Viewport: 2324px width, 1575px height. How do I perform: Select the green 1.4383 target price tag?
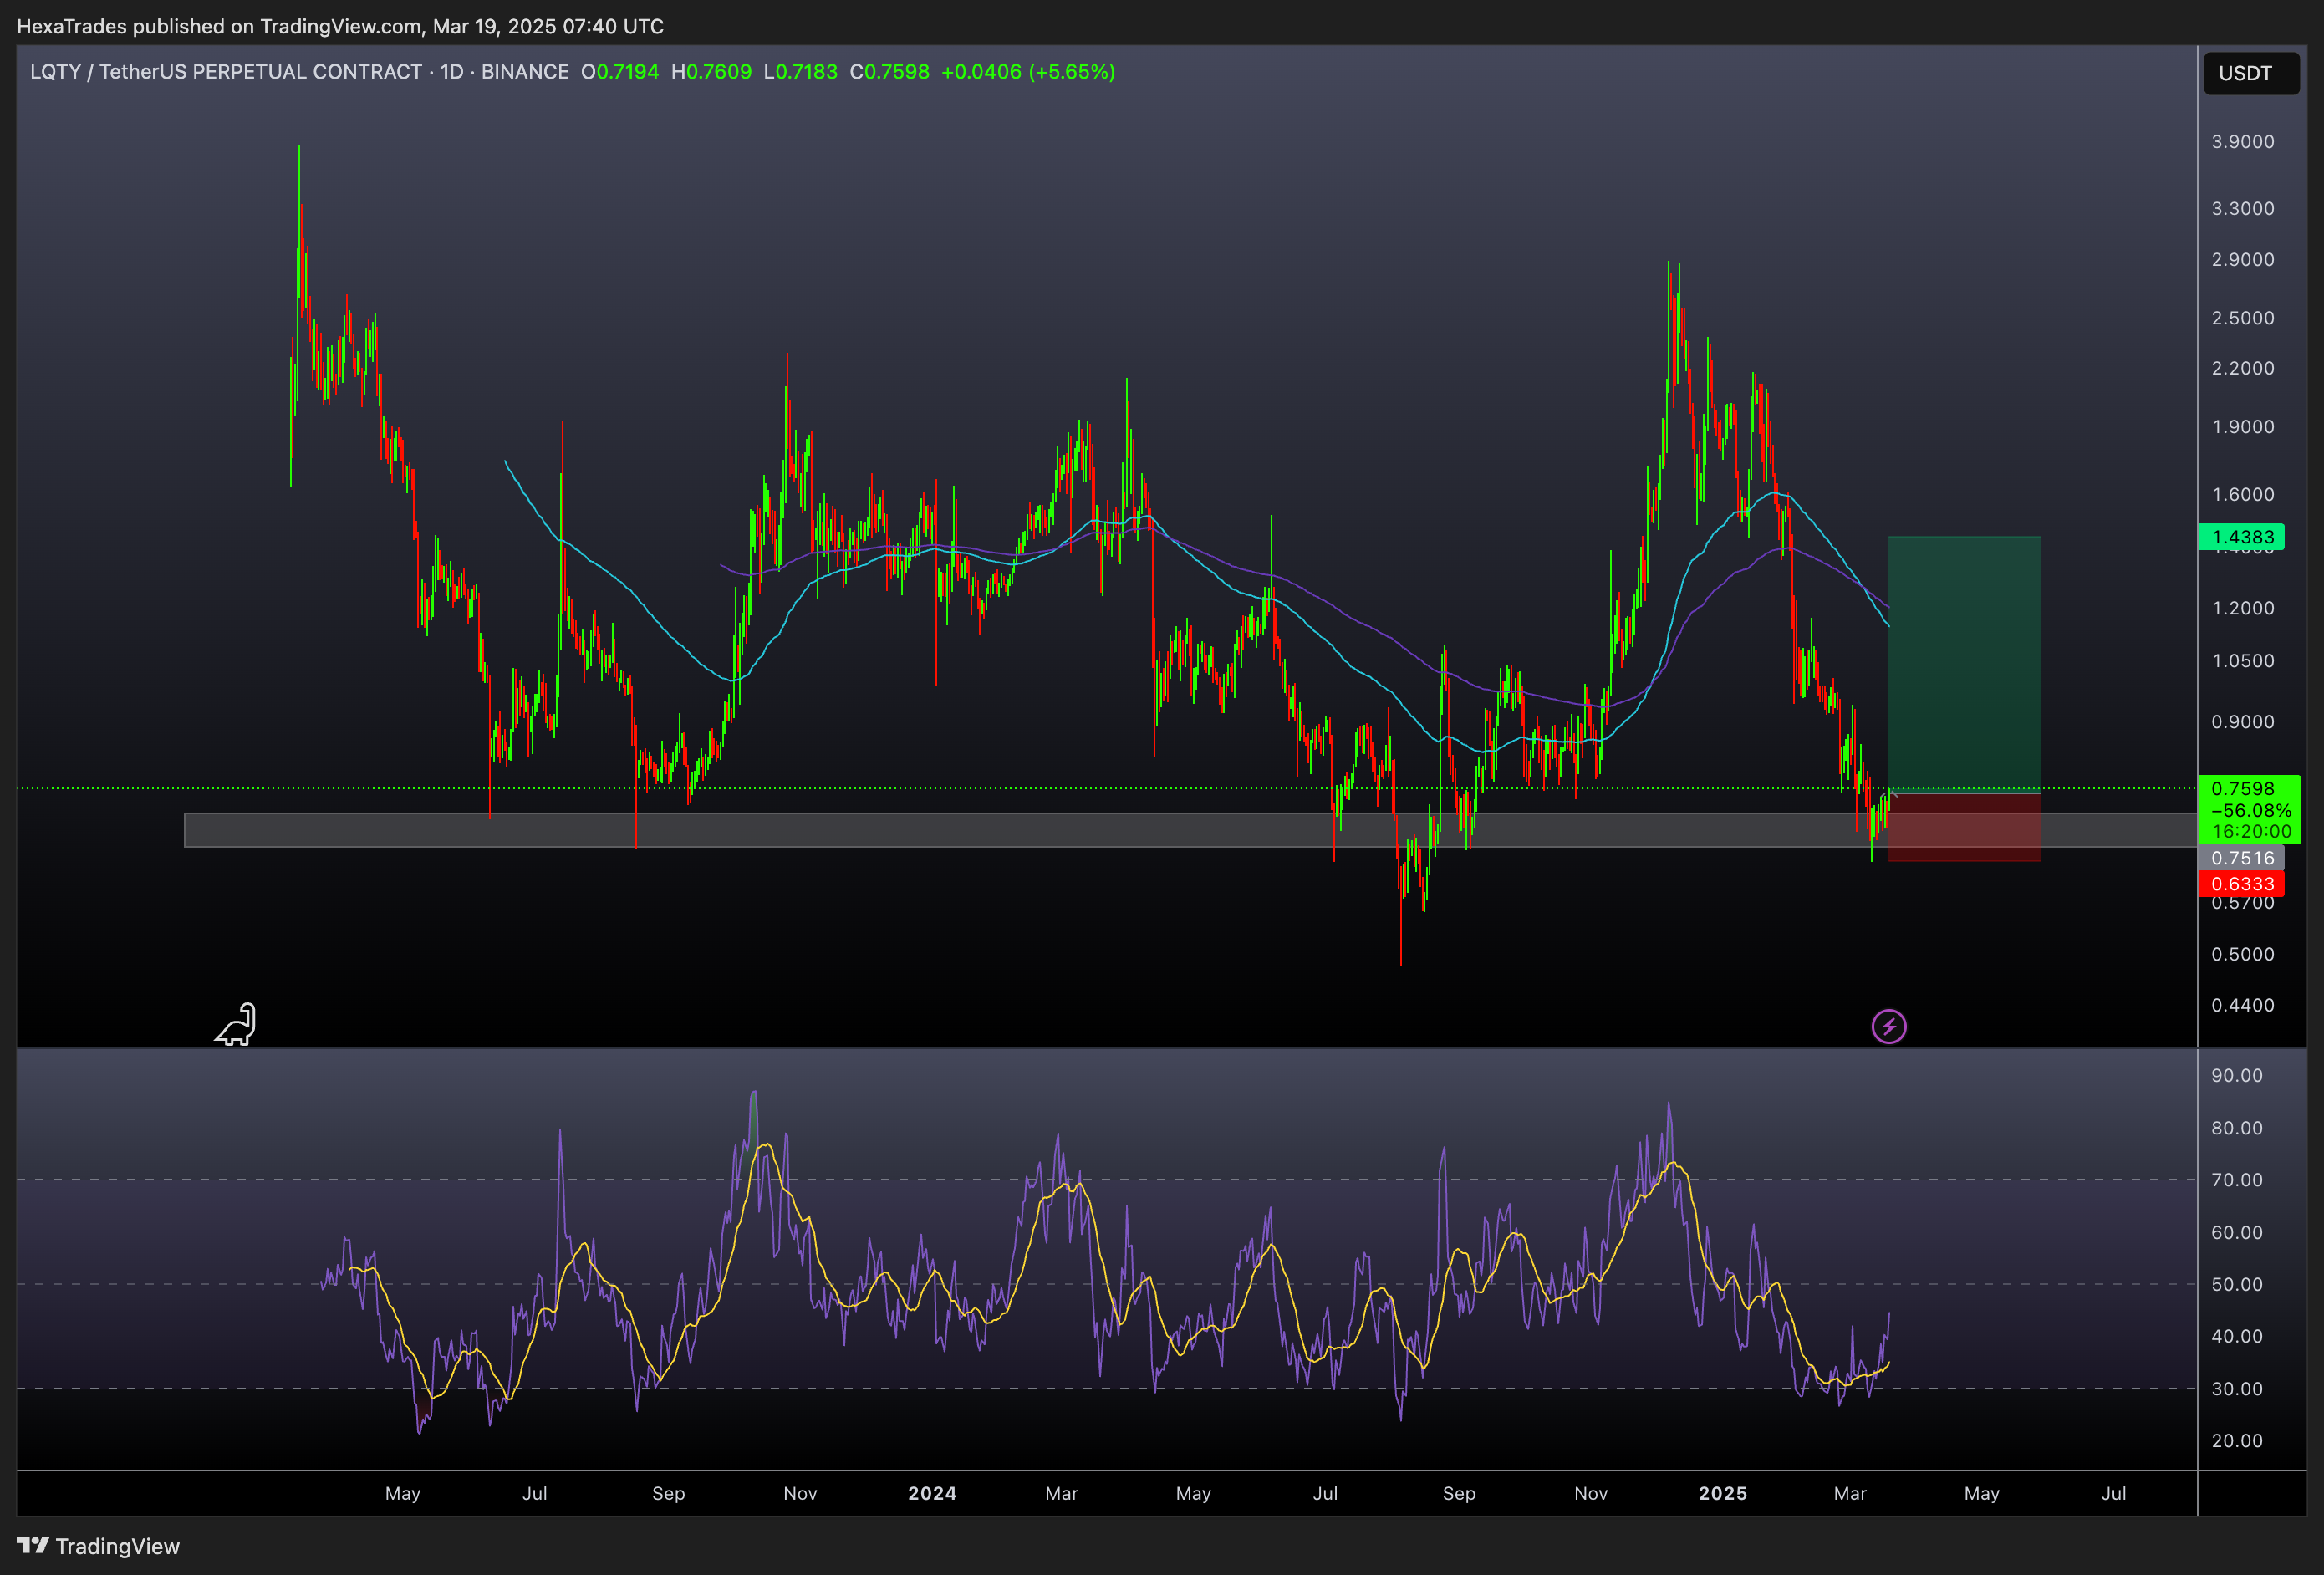point(2241,537)
